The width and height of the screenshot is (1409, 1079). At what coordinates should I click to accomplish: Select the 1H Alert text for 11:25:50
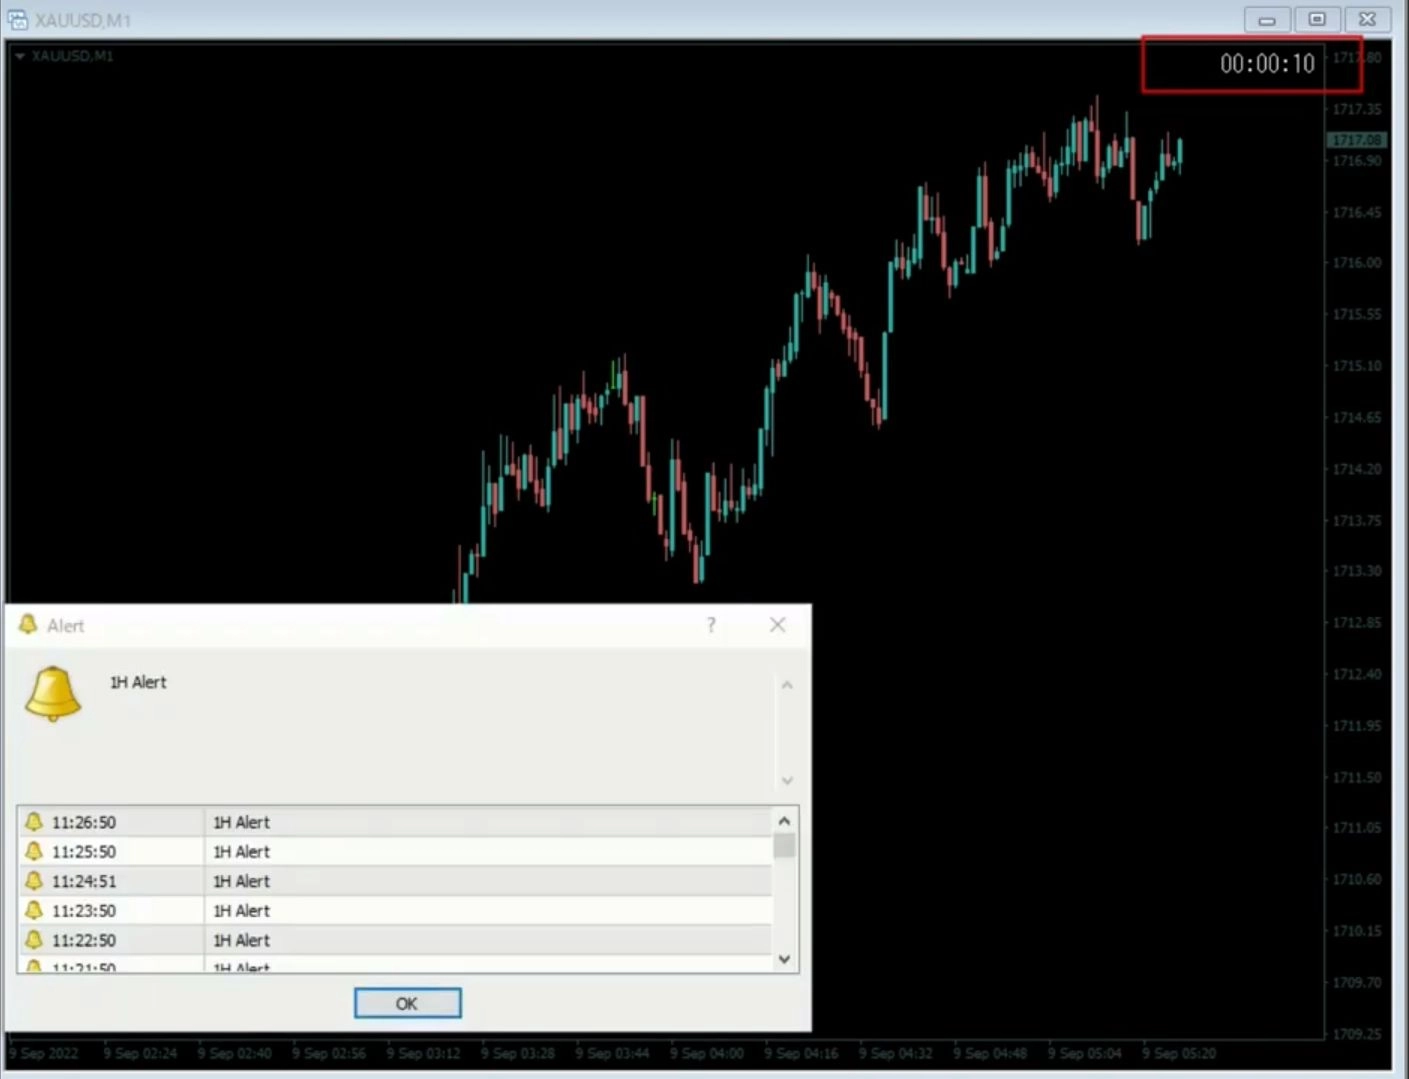(241, 852)
